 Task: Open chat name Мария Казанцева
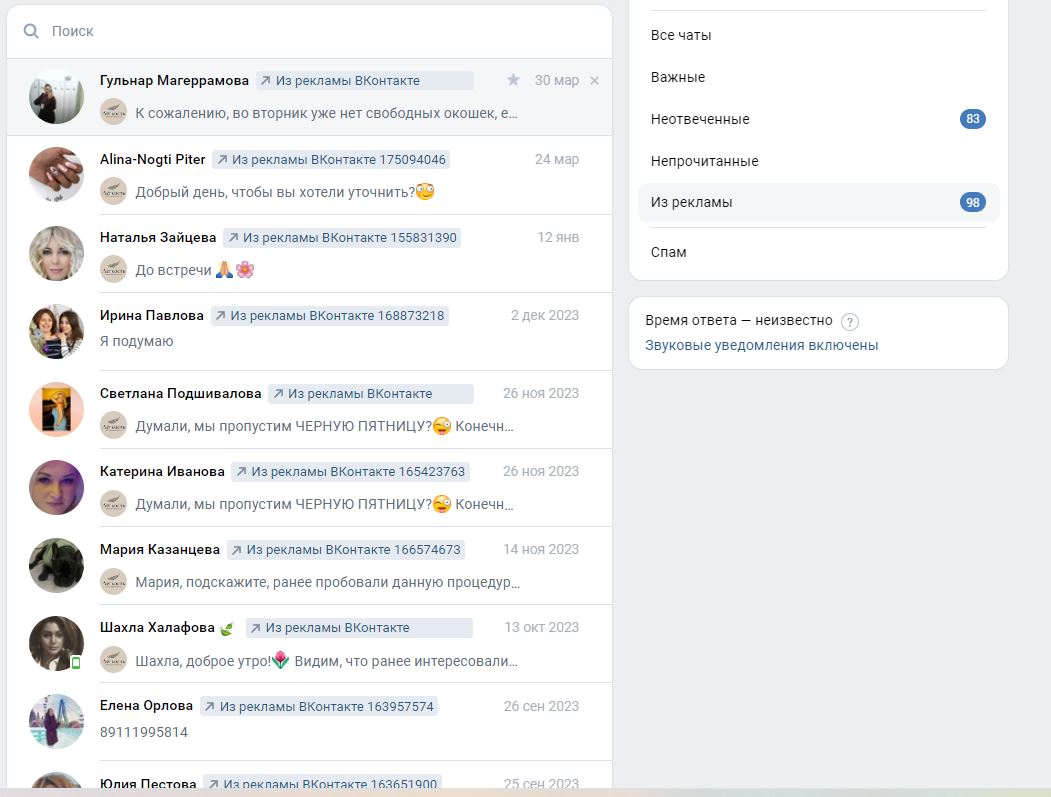(x=160, y=550)
